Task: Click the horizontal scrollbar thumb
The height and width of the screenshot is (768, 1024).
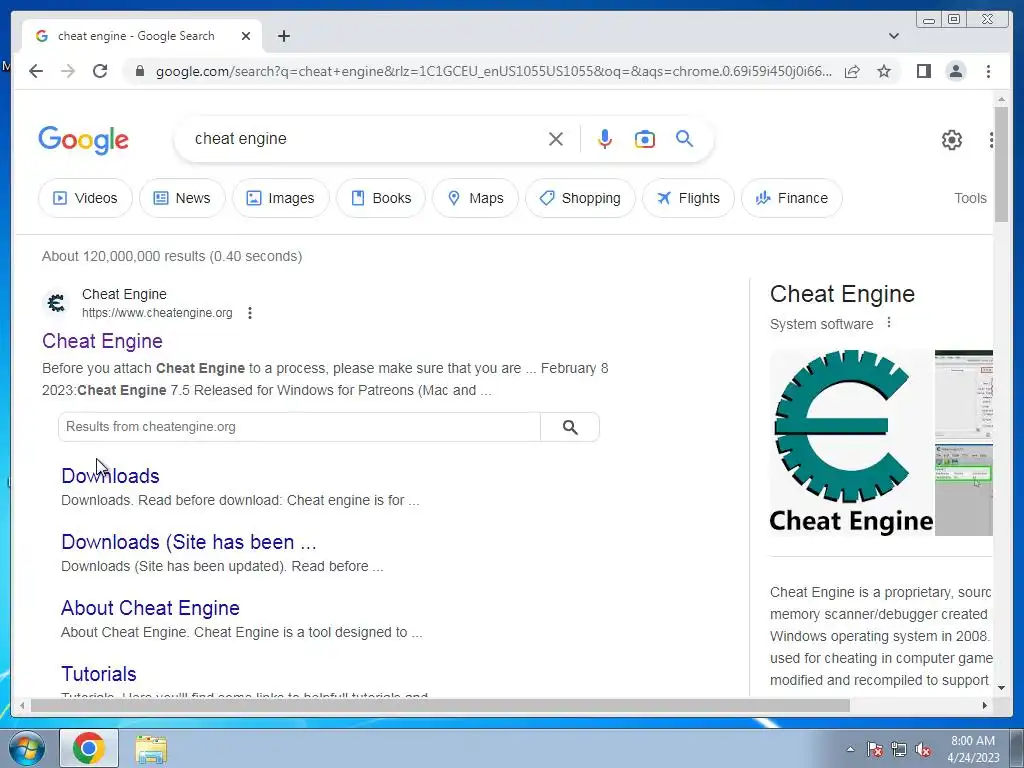Action: coord(440,705)
